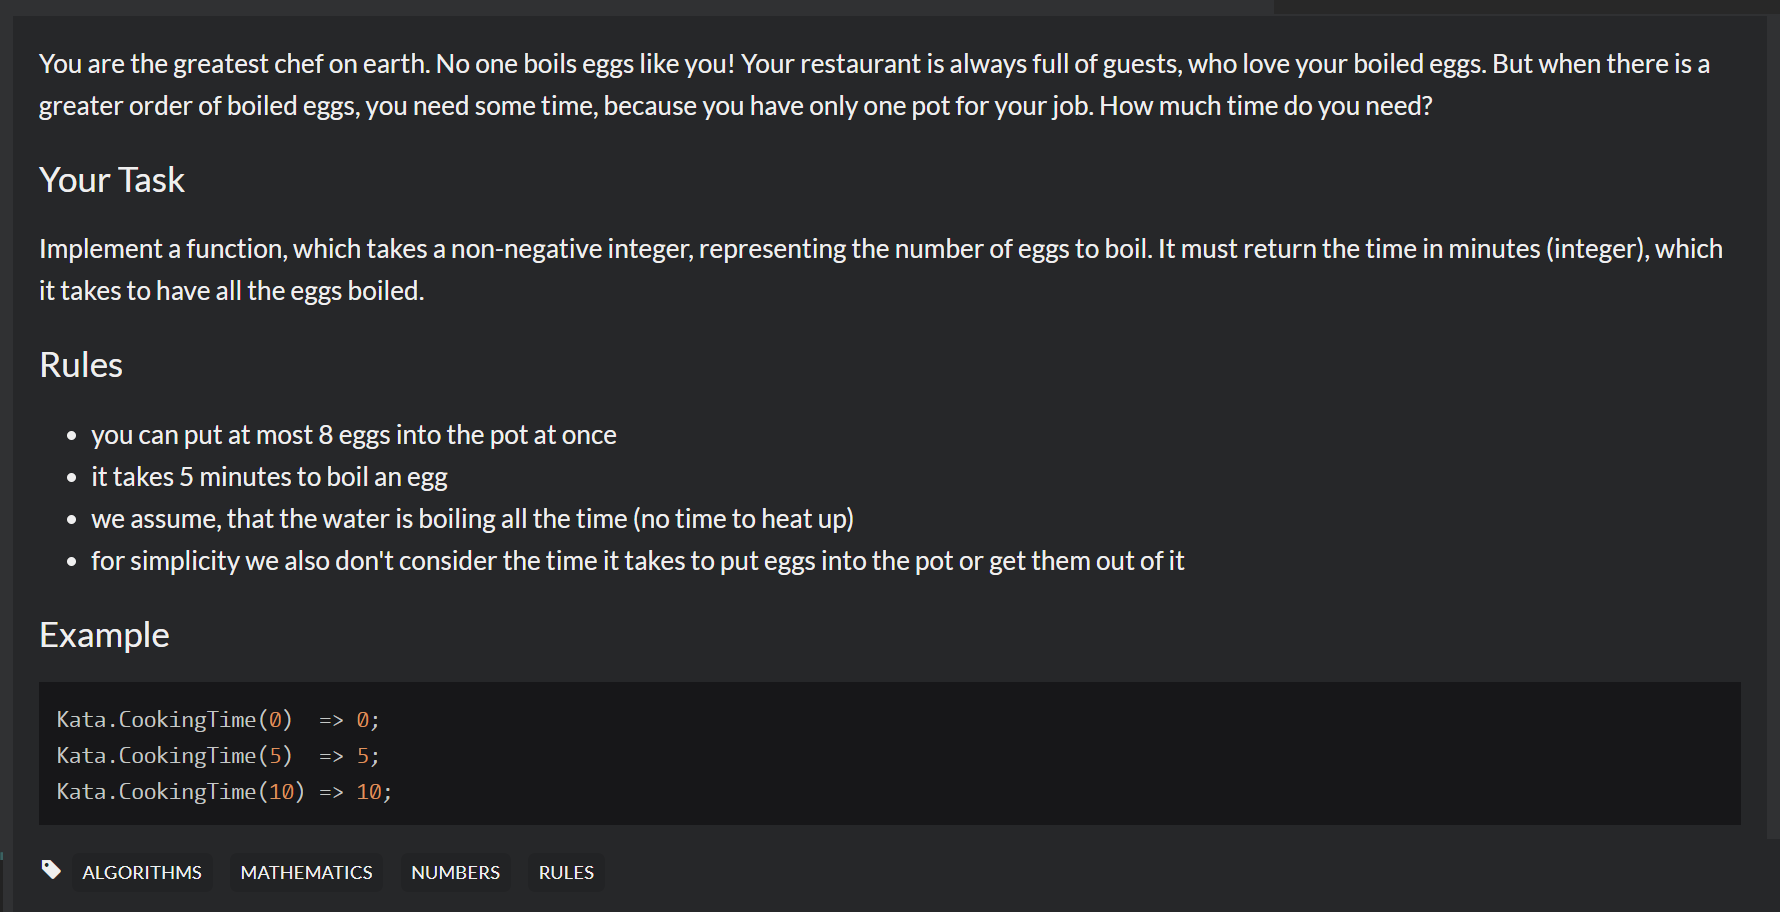Click empty space in the example code block
Image resolution: width=1780 pixels, height=912 pixels.
(1100, 754)
